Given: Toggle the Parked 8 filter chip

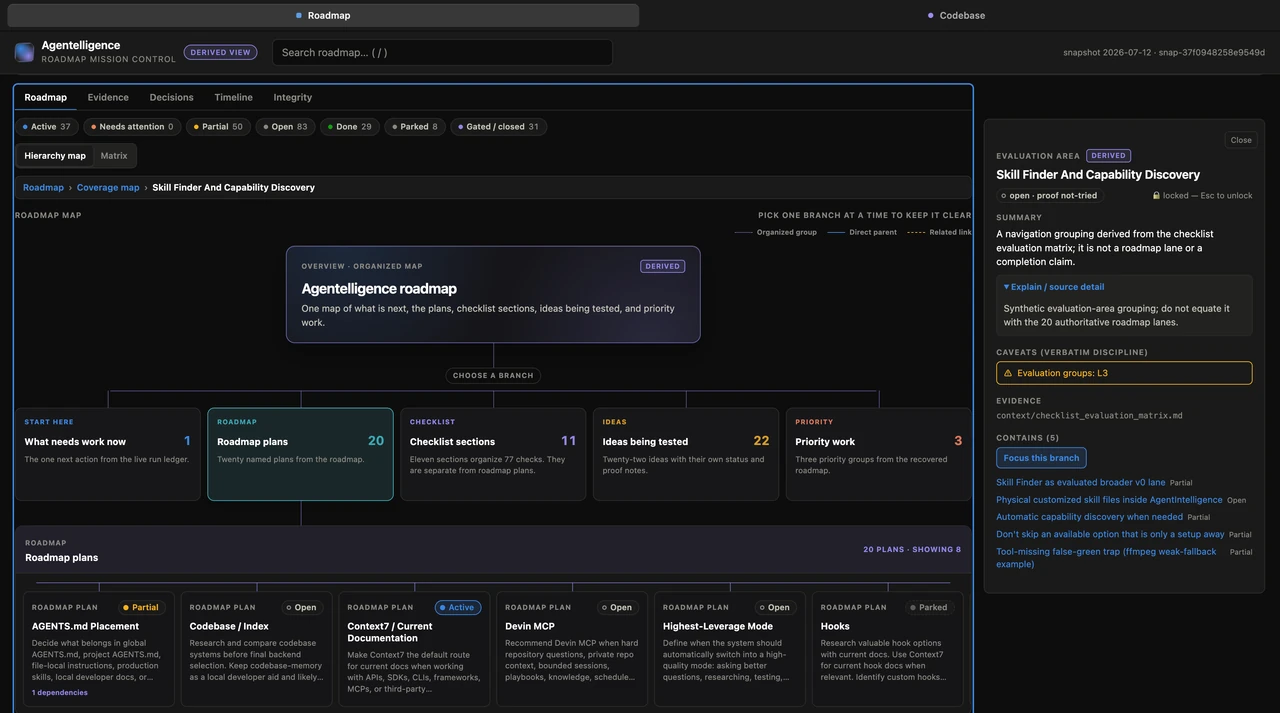Looking at the screenshot, I should coord(415,127).
